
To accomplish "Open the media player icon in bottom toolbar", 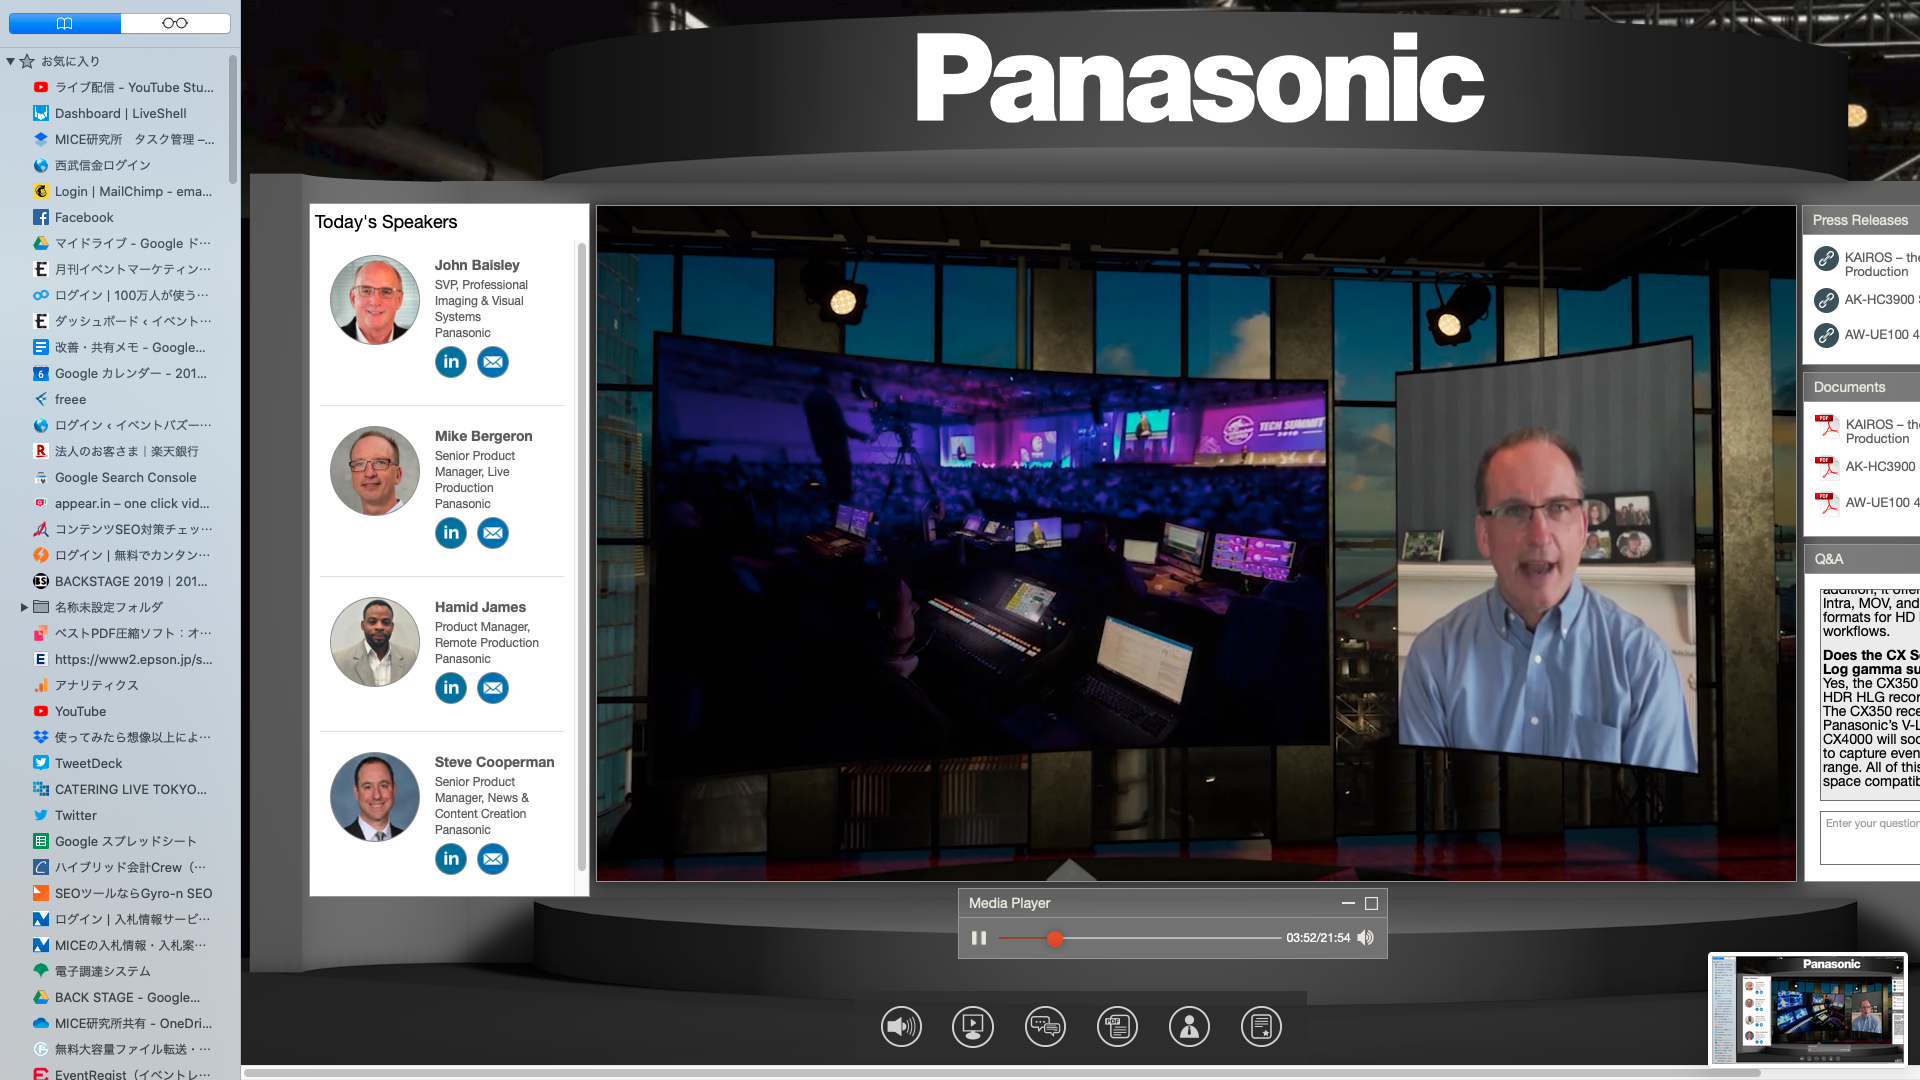I will [x=973, y=1027].
